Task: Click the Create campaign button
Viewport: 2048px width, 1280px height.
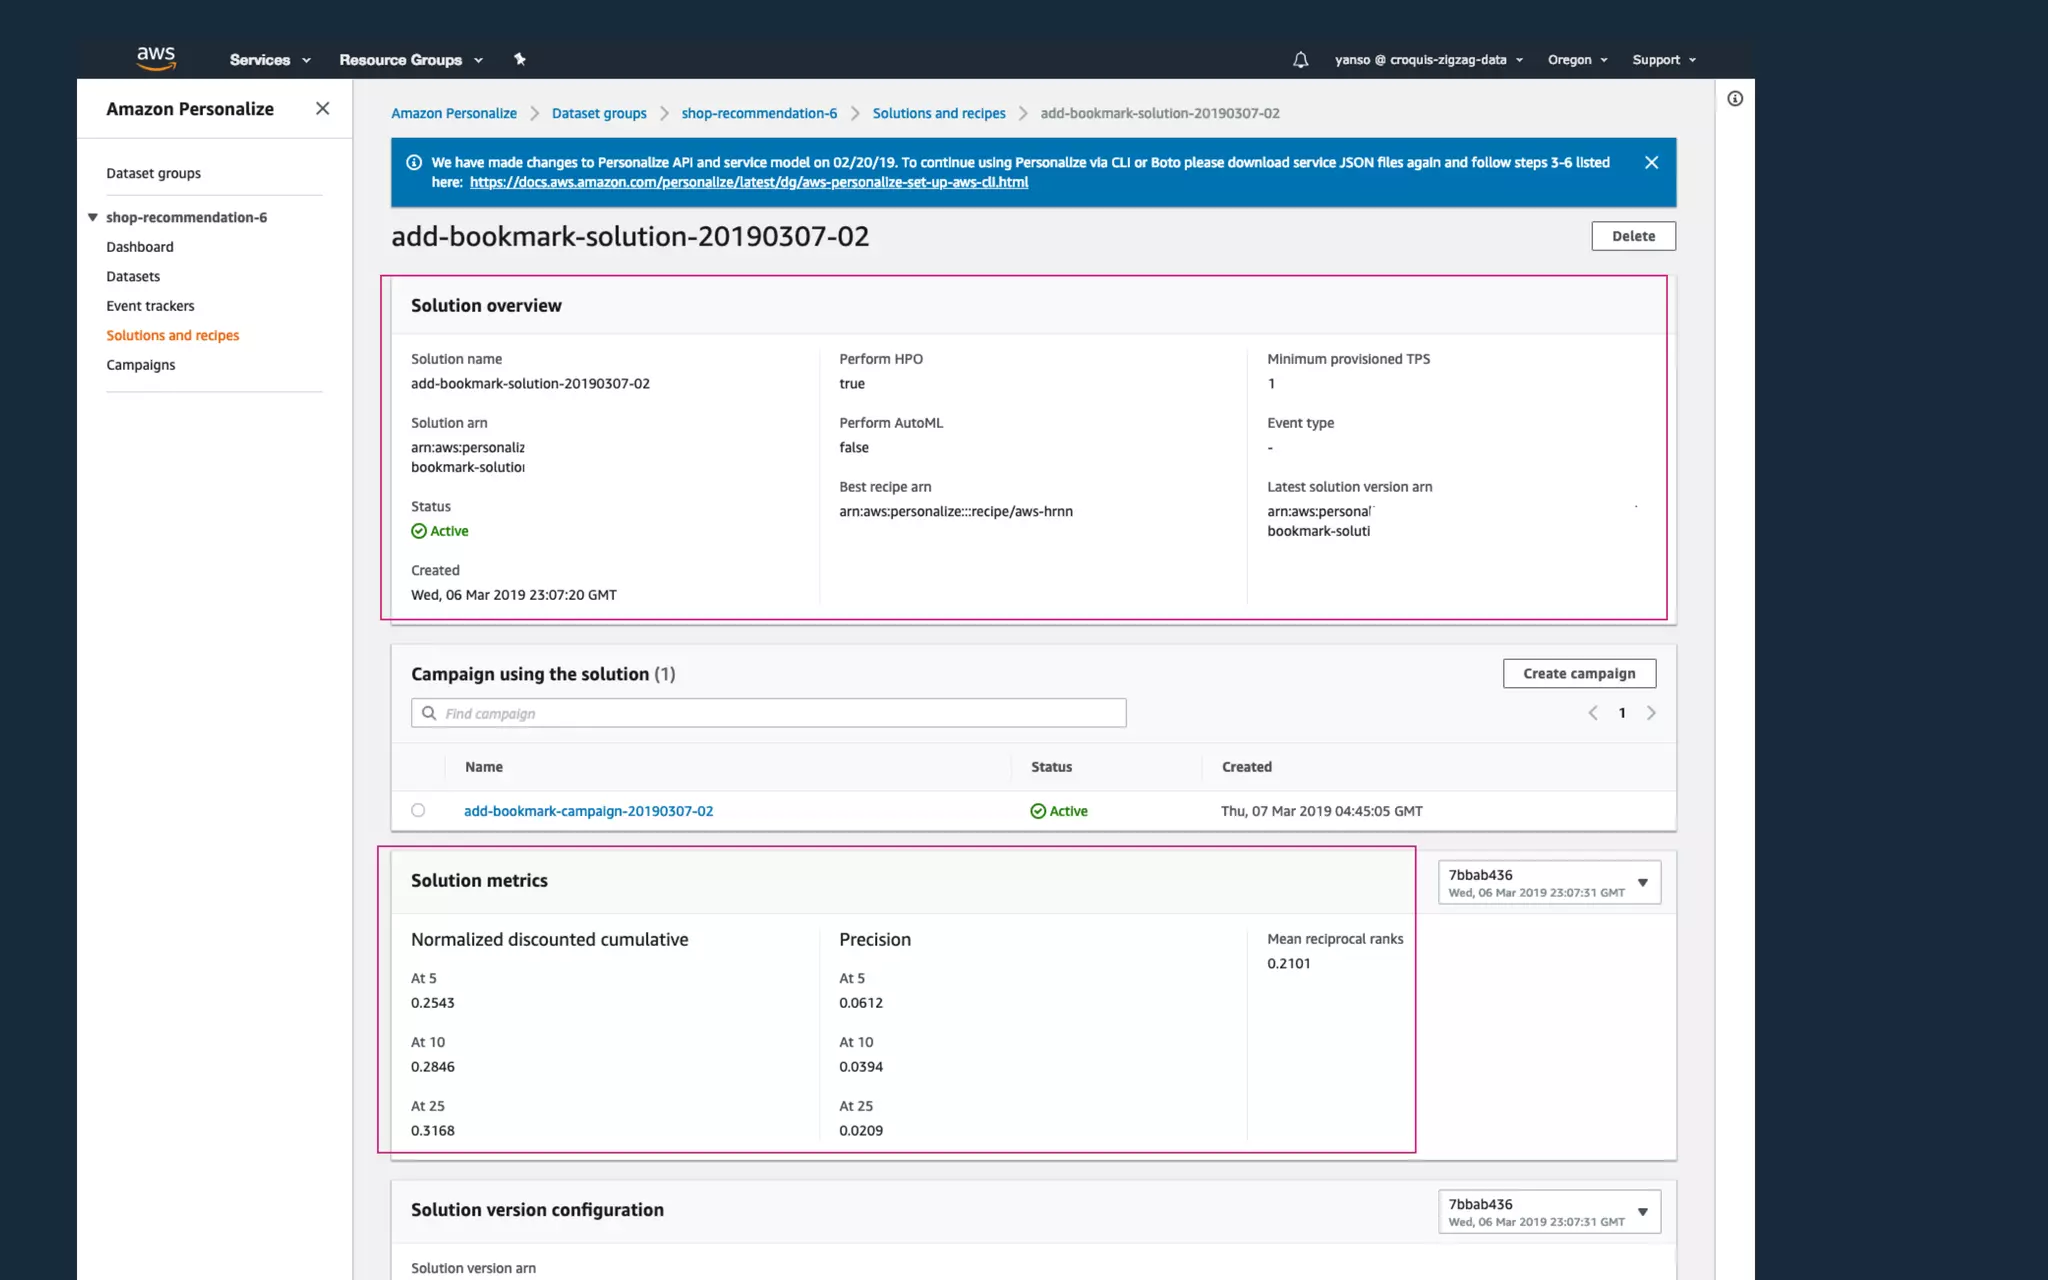Action: [1579, 673]
